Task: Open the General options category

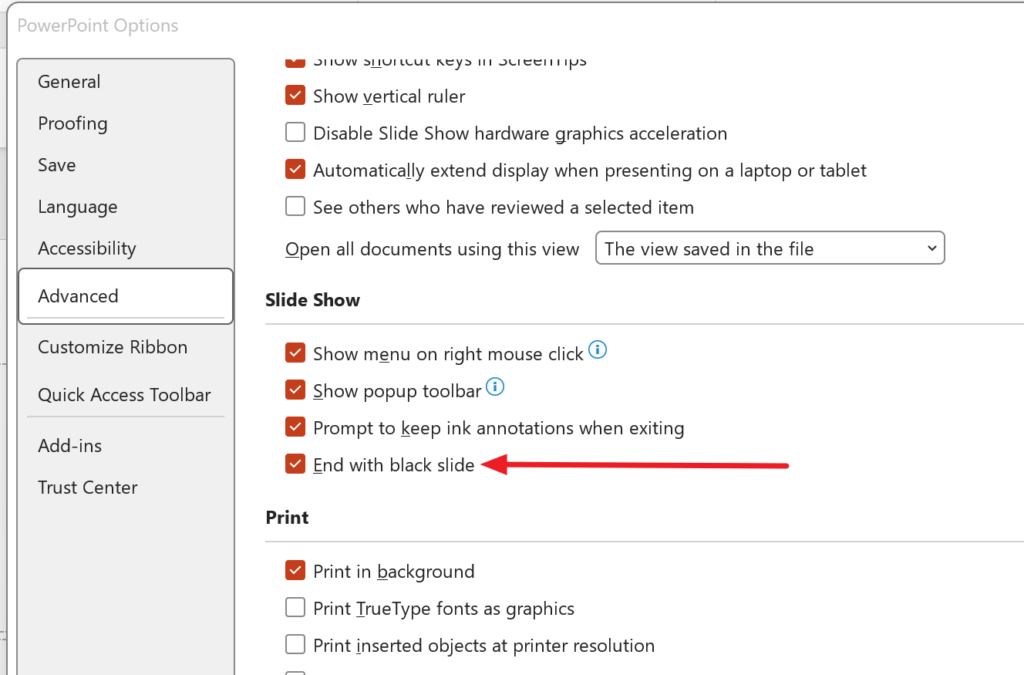Action: pyautogui.click(x=69, y=82)
